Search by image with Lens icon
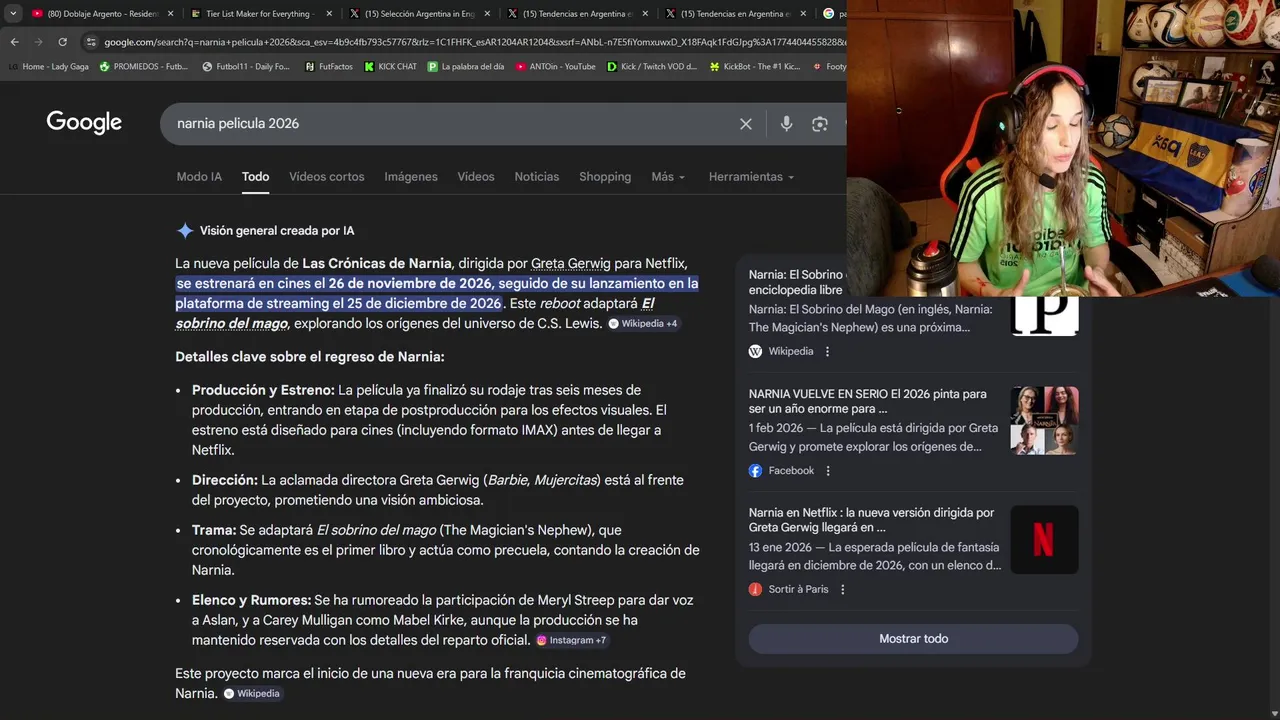Image resolution: width=1280 pixels, height=720 pixels. pyautogui.click(x=820, y=124)
